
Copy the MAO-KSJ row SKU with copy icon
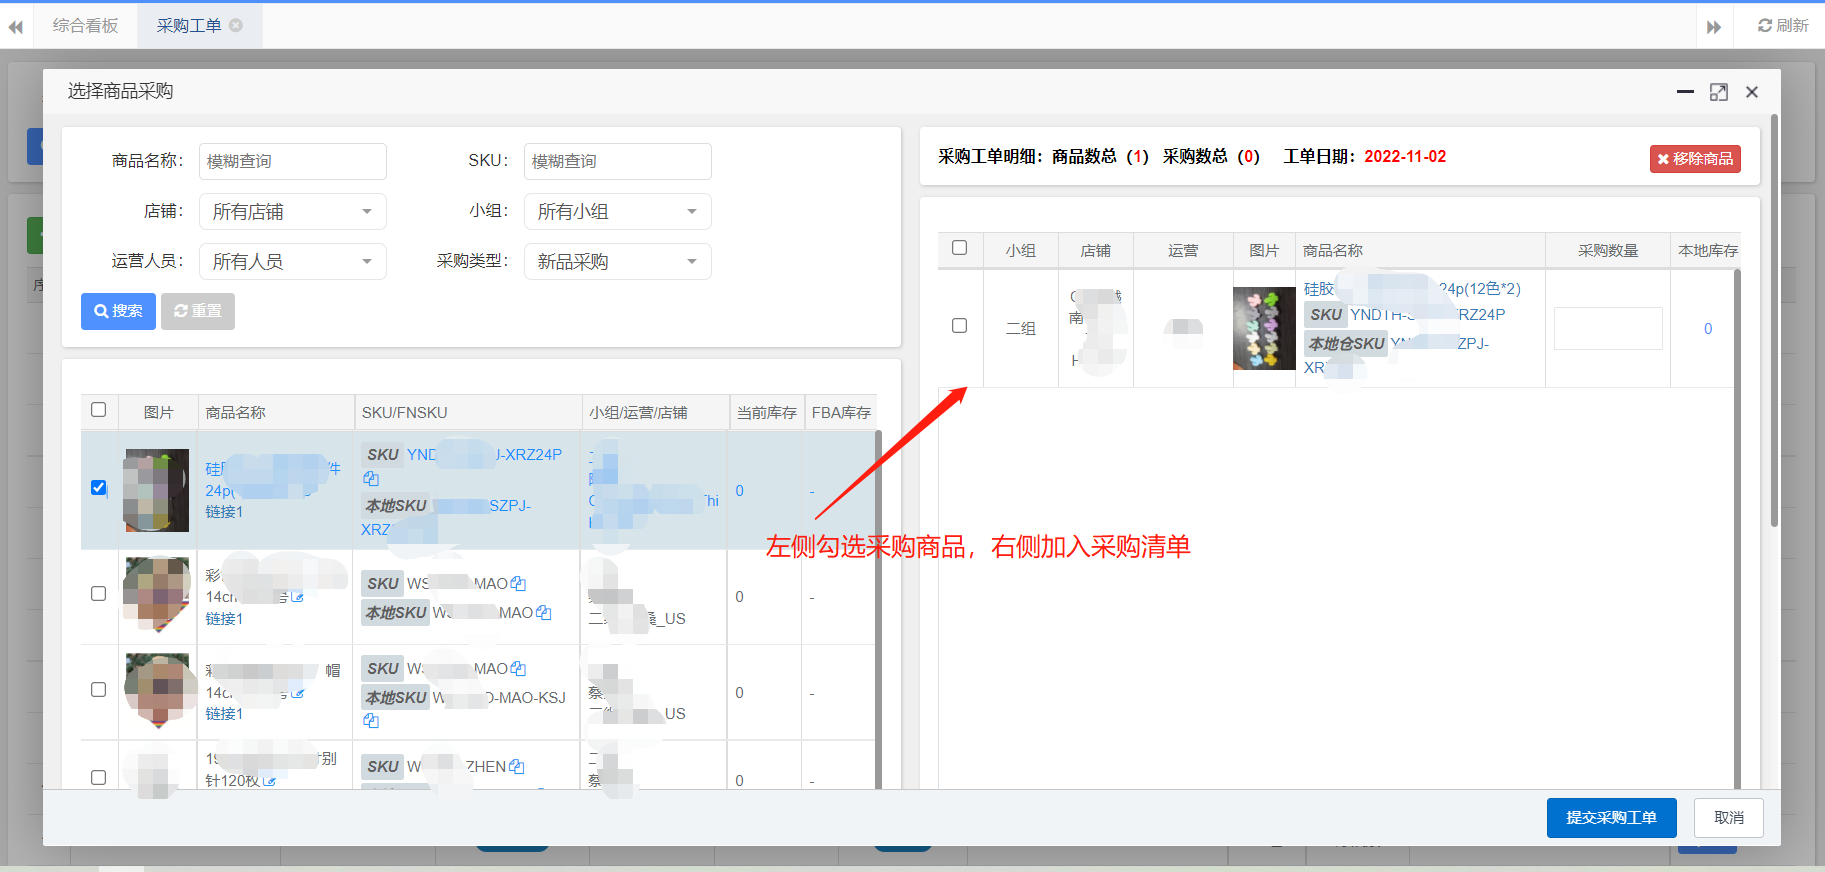coord(518,669)
